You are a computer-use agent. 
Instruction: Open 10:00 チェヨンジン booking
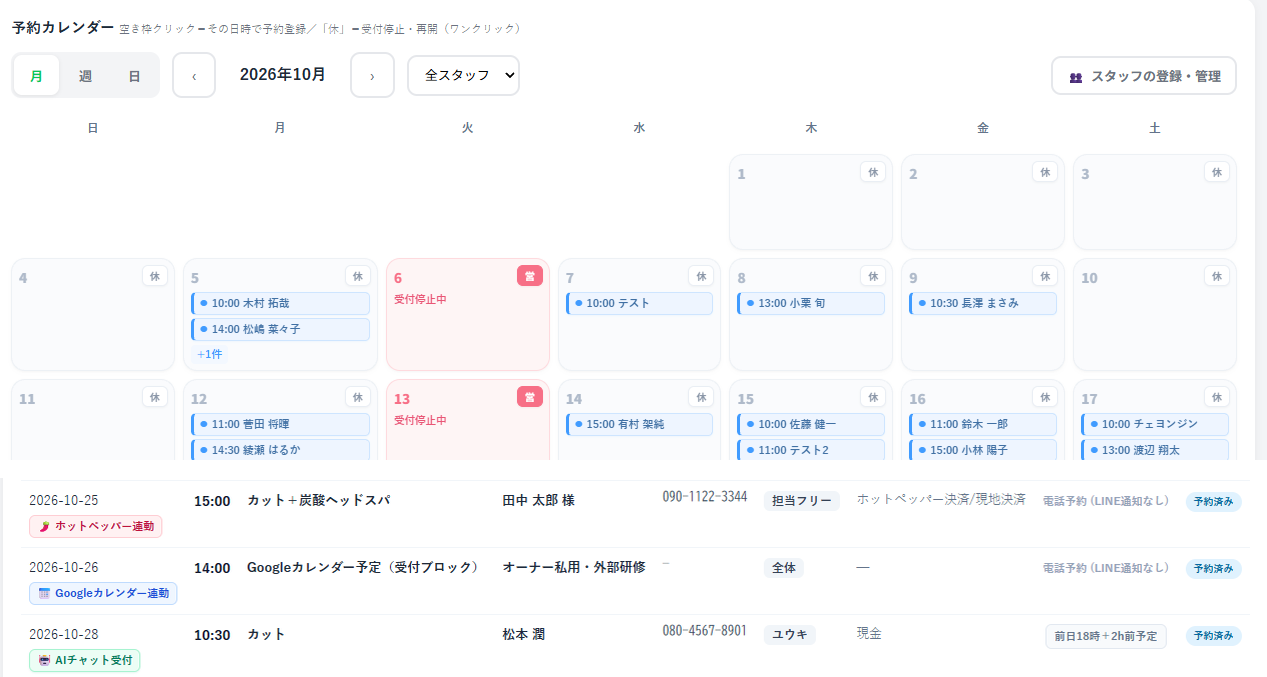click(x=1155, y=424)
